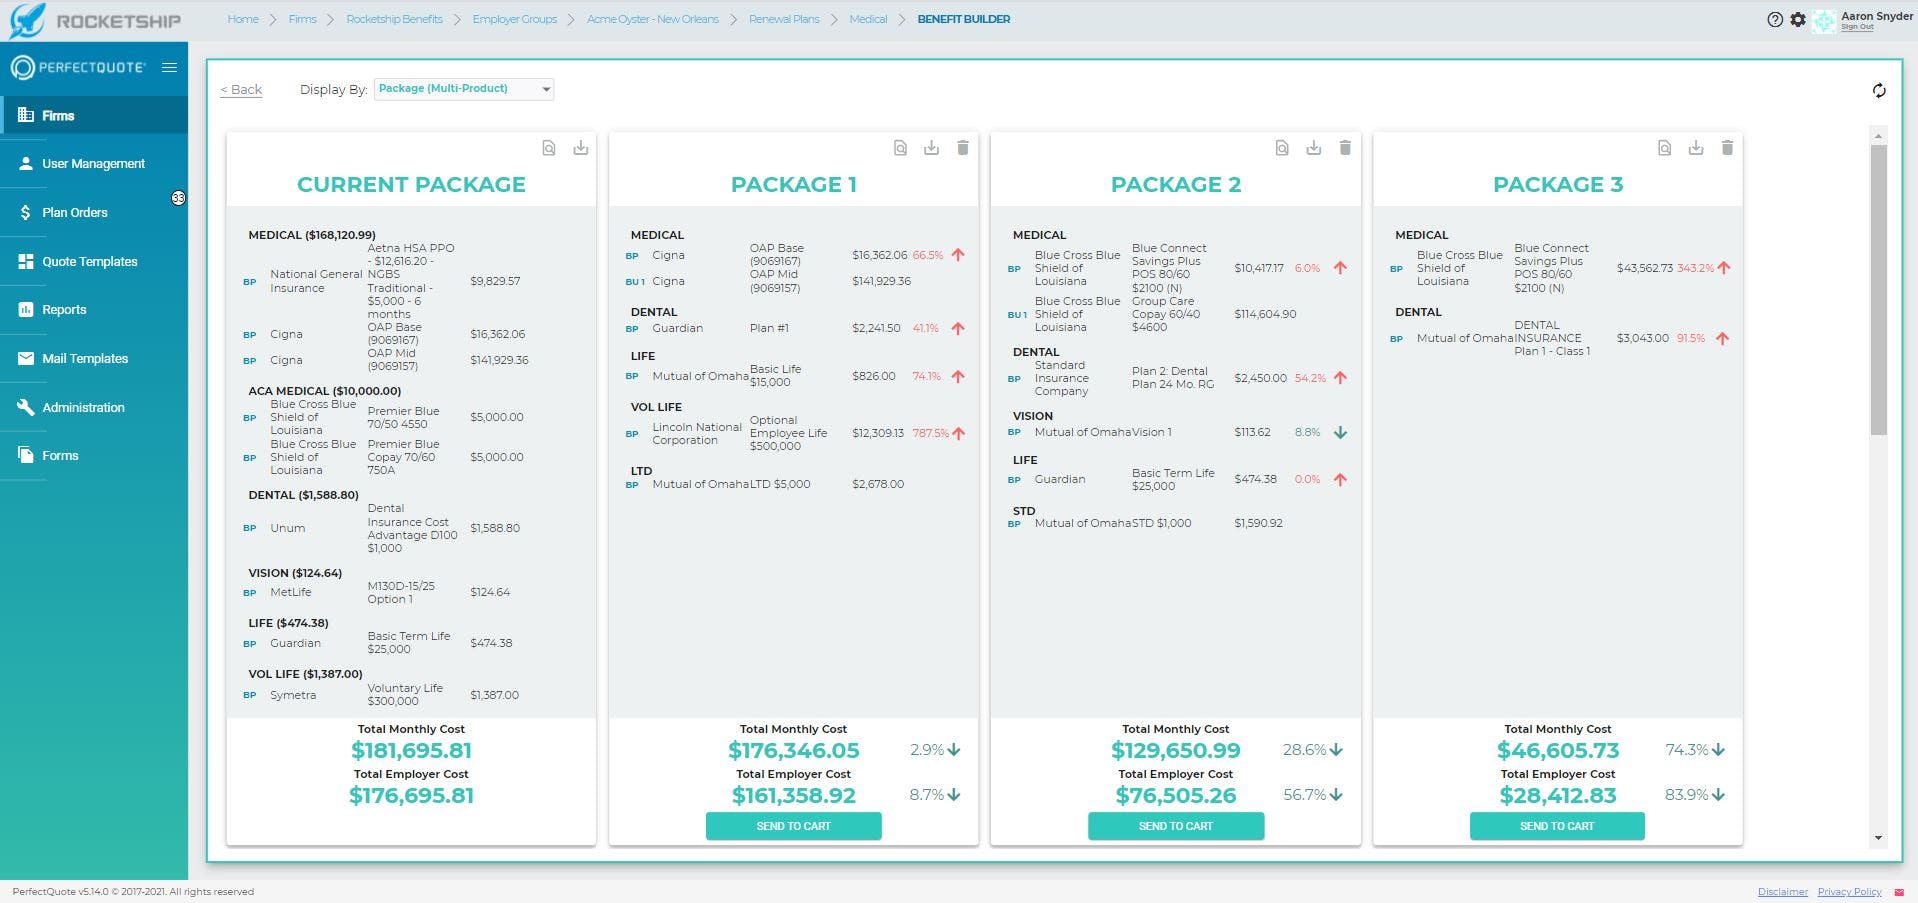
Task: Preview the Package 1 document
Action: (x=900, y=148)
